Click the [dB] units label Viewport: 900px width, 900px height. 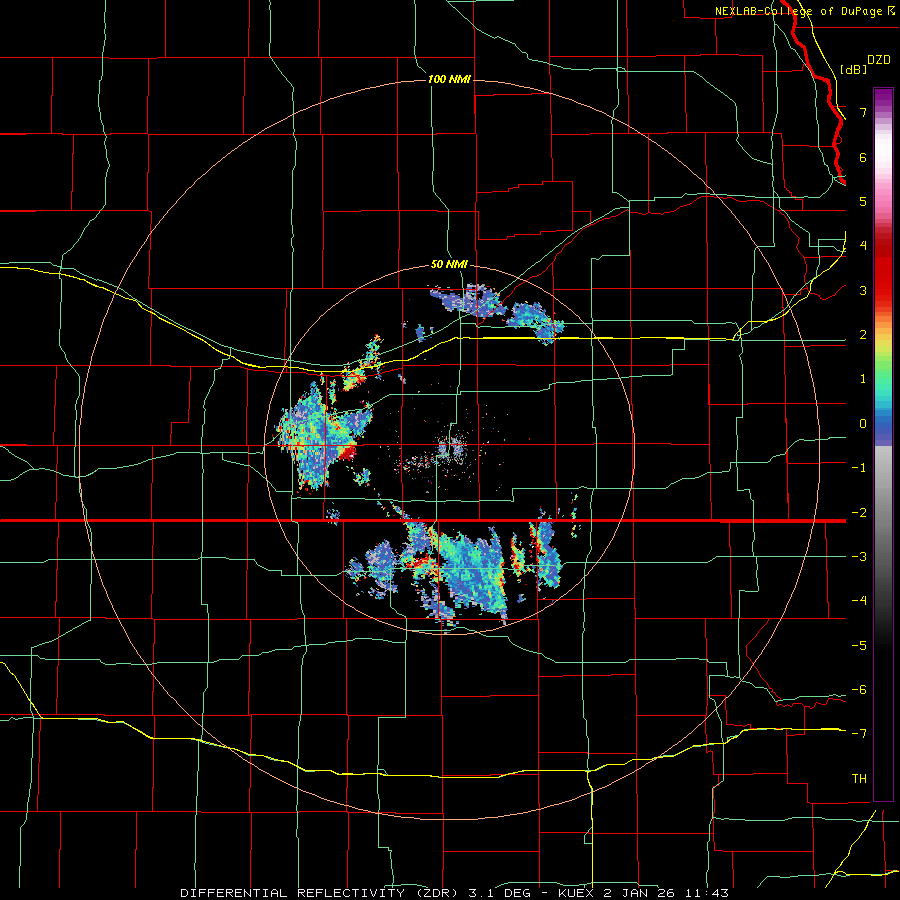pos(853,69)
